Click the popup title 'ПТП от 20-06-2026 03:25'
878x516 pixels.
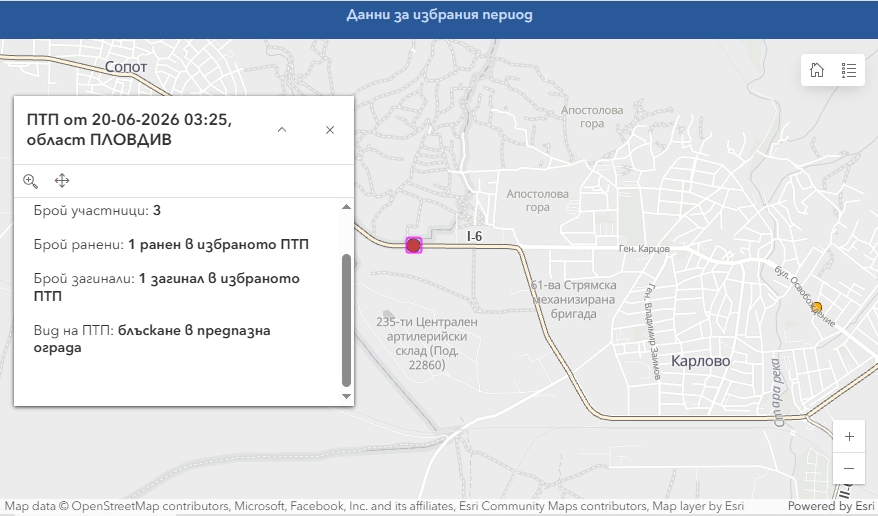point(129,119)
